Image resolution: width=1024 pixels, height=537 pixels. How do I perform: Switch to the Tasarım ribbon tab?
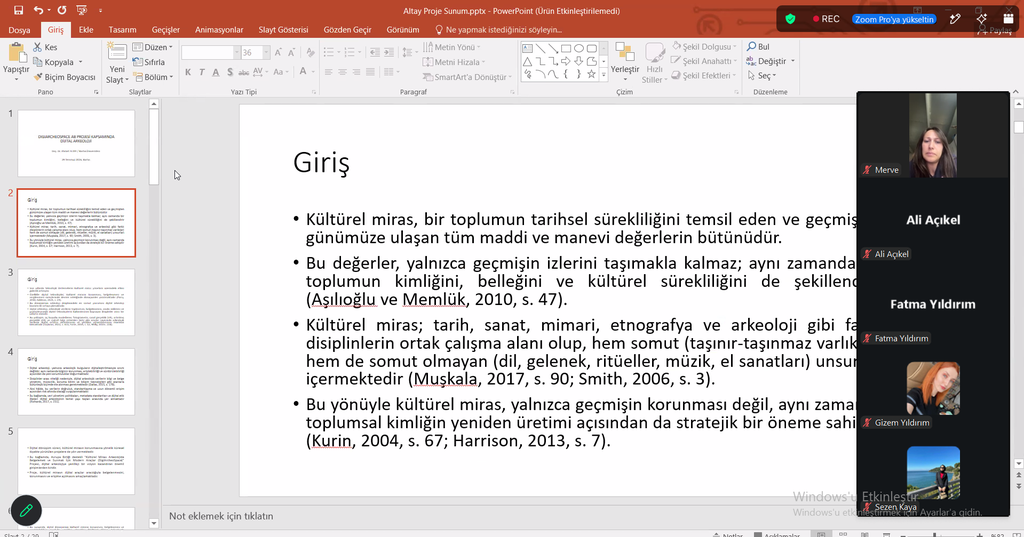point(122,30)
